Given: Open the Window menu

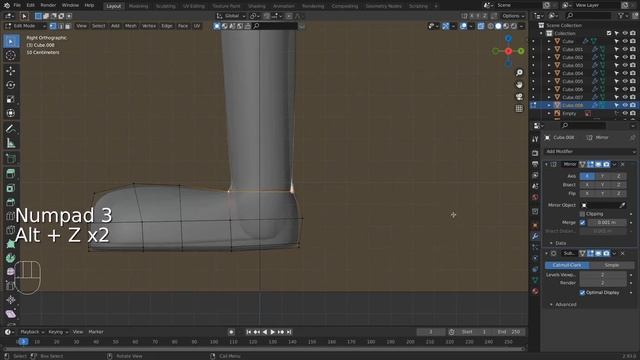Looking at the screenshot, I should pos(70,5).
